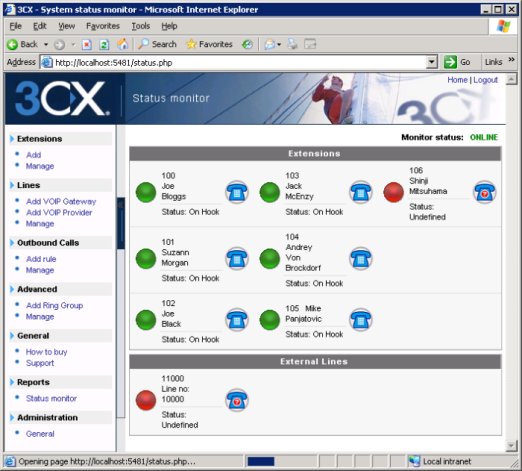Click the Logout link
This screenshot has height=471, width=522.
coord(485,80)
